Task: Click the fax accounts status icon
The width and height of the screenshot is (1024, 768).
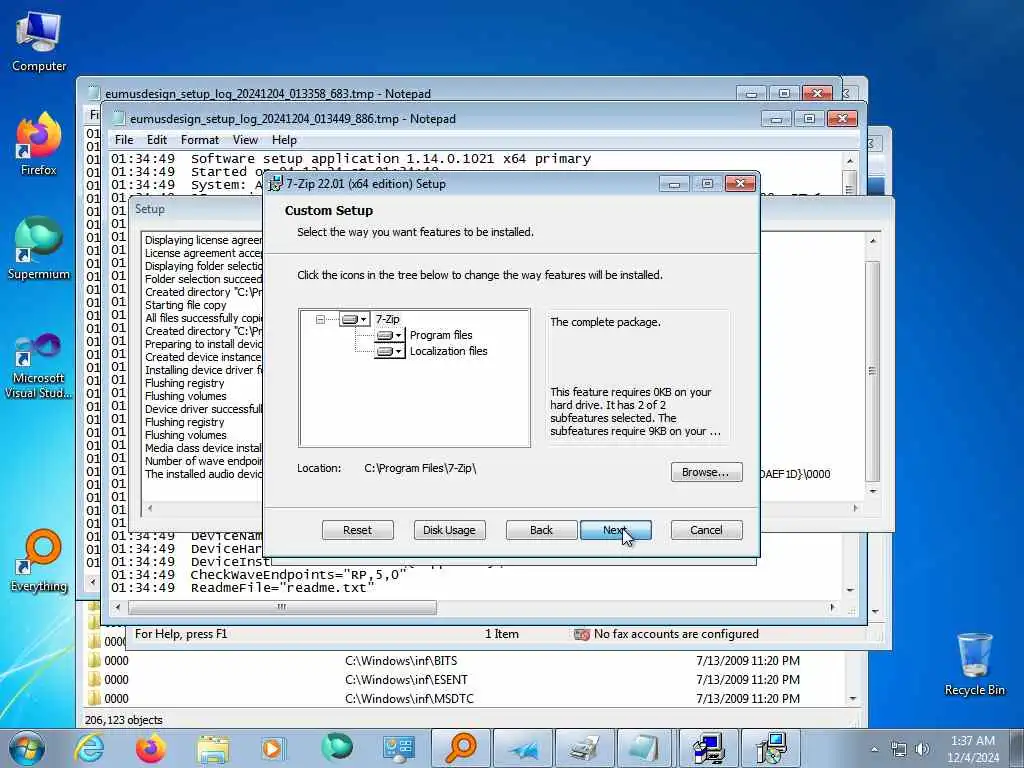Action: [x=581, y=634]
